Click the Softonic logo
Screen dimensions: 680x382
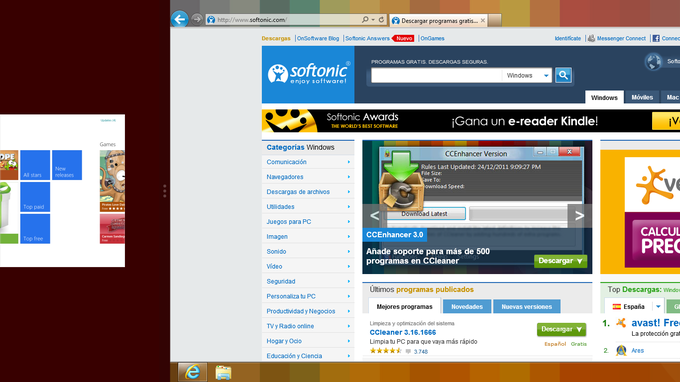308,74
